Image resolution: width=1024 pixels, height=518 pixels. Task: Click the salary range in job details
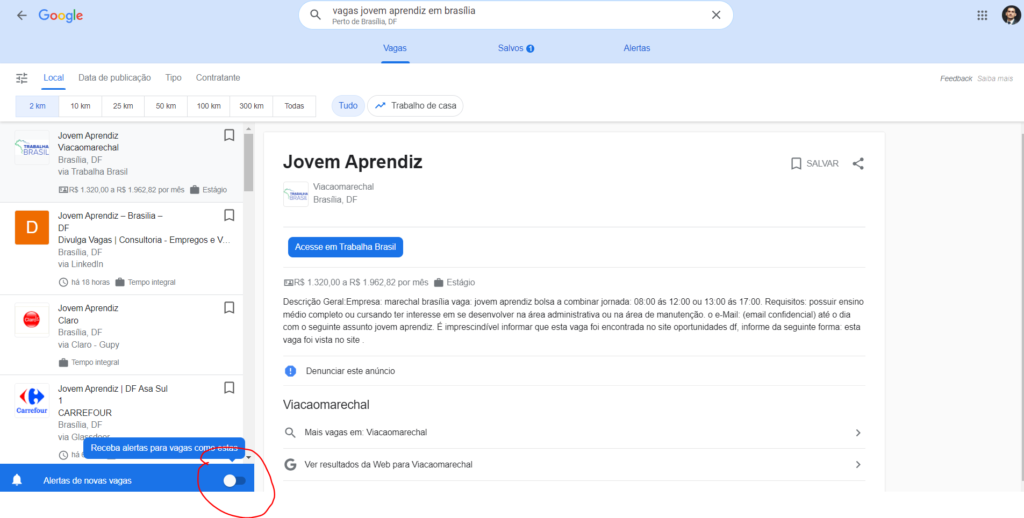pos(361,283)
